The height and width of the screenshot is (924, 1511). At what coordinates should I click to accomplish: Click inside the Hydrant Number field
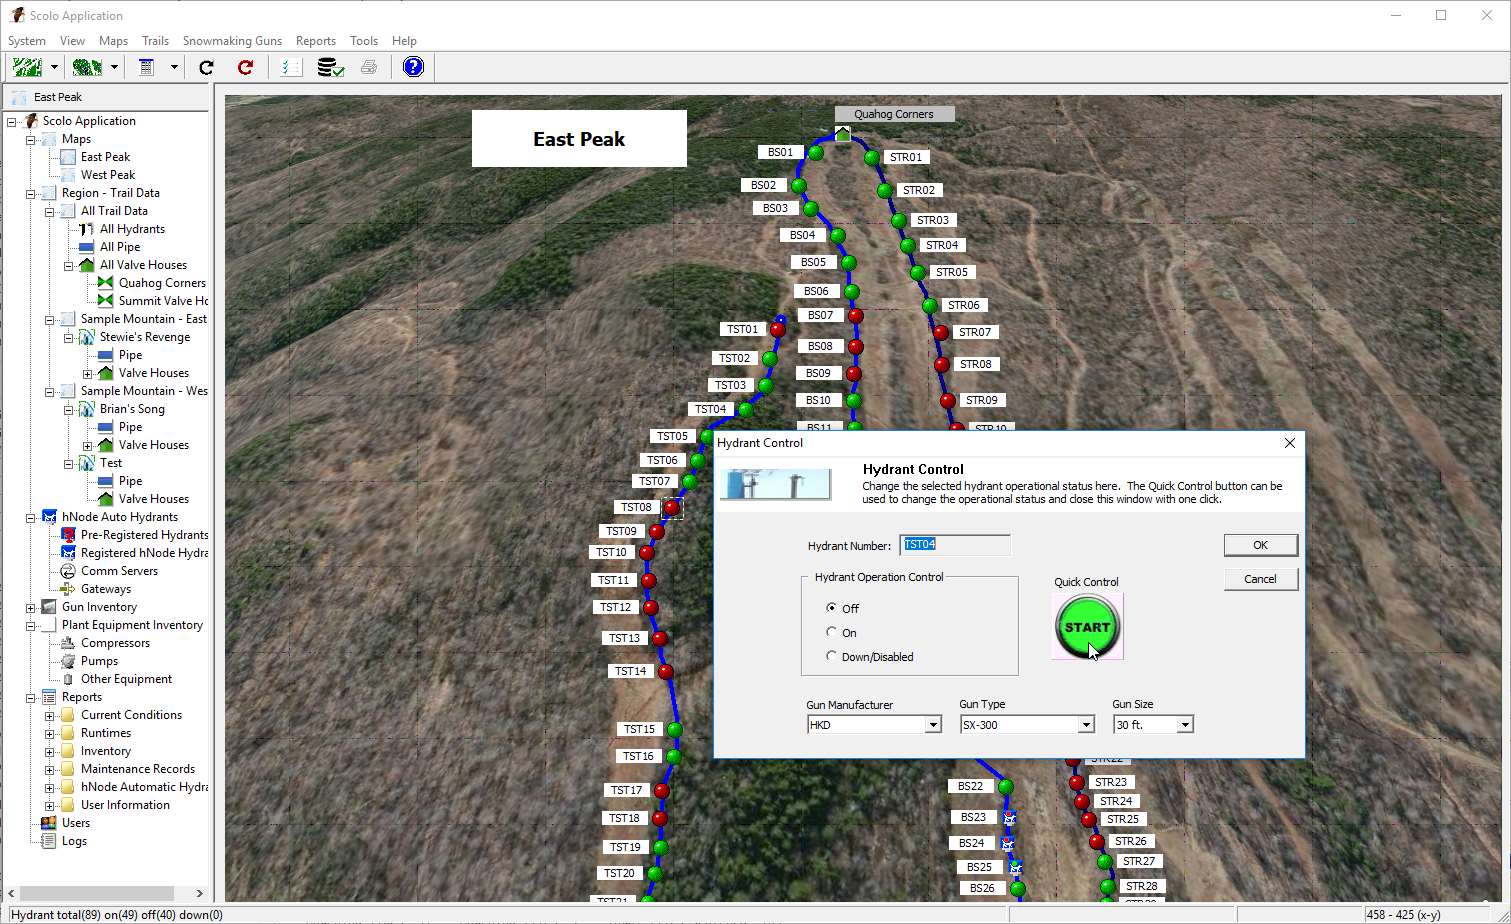954,544
